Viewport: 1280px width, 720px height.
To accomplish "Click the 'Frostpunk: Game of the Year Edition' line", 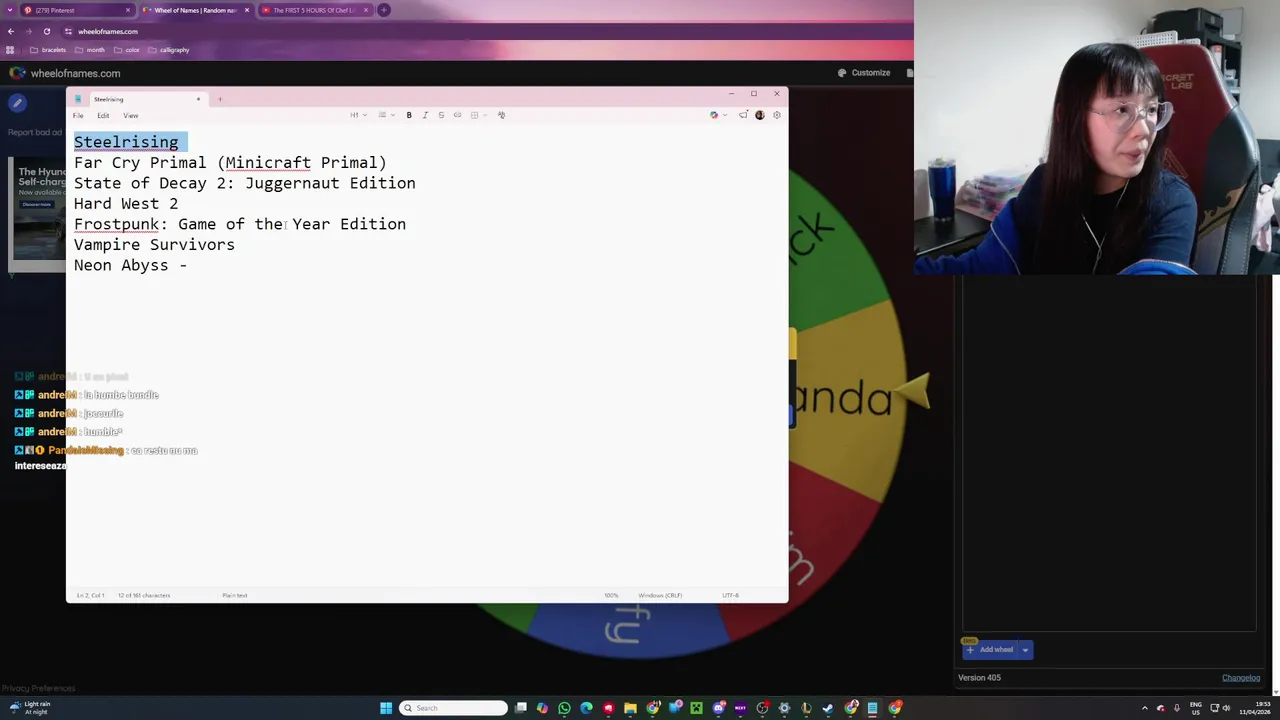I will tap(240, 224).
